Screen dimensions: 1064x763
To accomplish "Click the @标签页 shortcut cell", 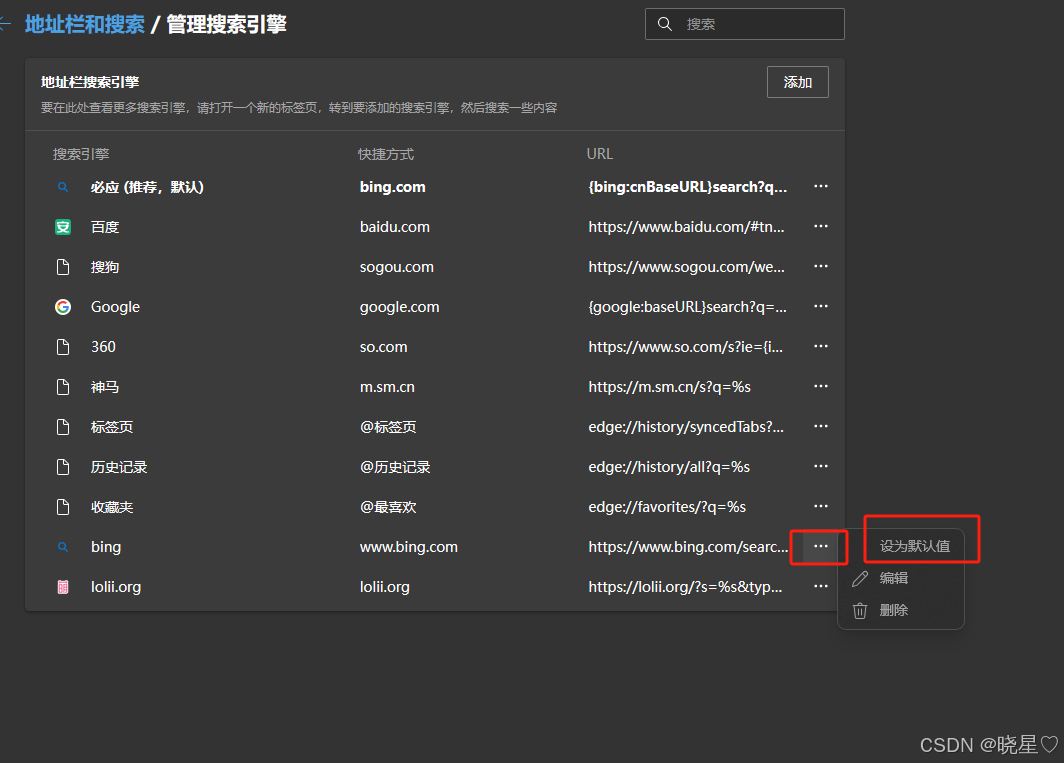I will pos(388,427).
